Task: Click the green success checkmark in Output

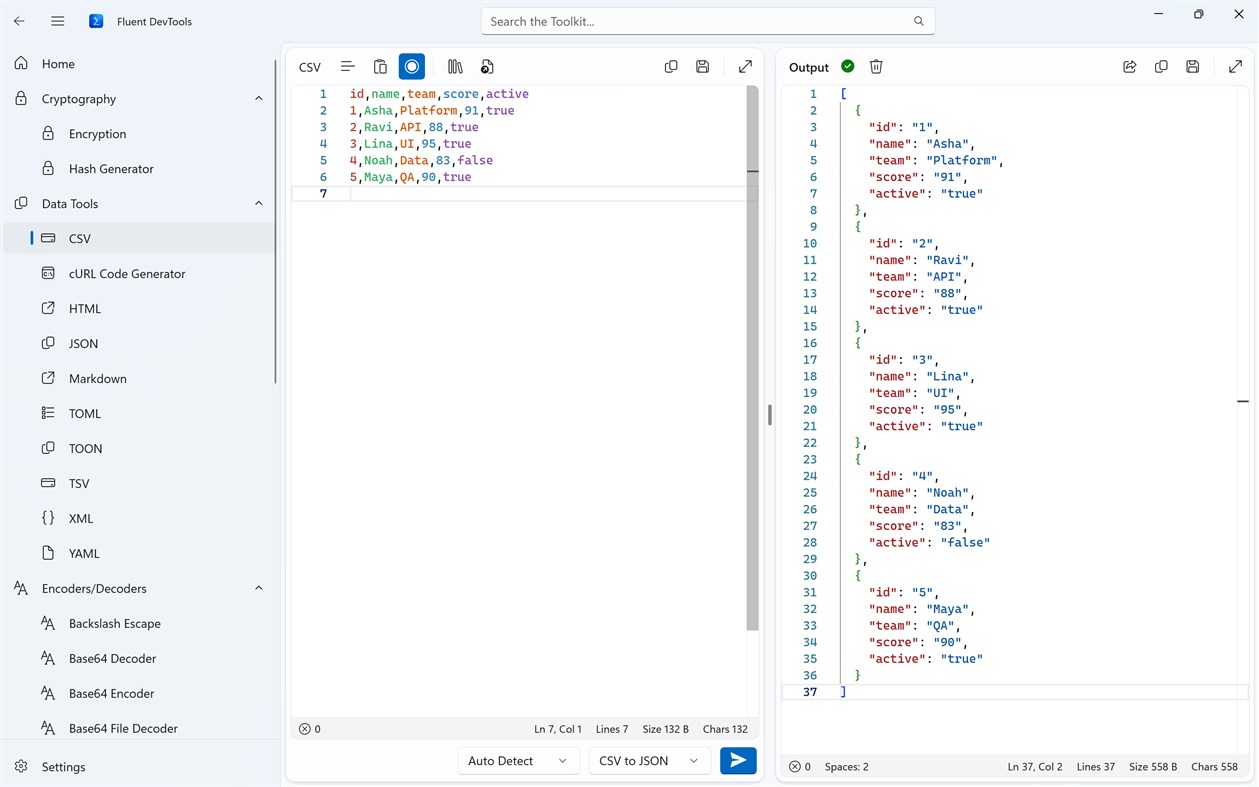Action: (x=848, y=66)
